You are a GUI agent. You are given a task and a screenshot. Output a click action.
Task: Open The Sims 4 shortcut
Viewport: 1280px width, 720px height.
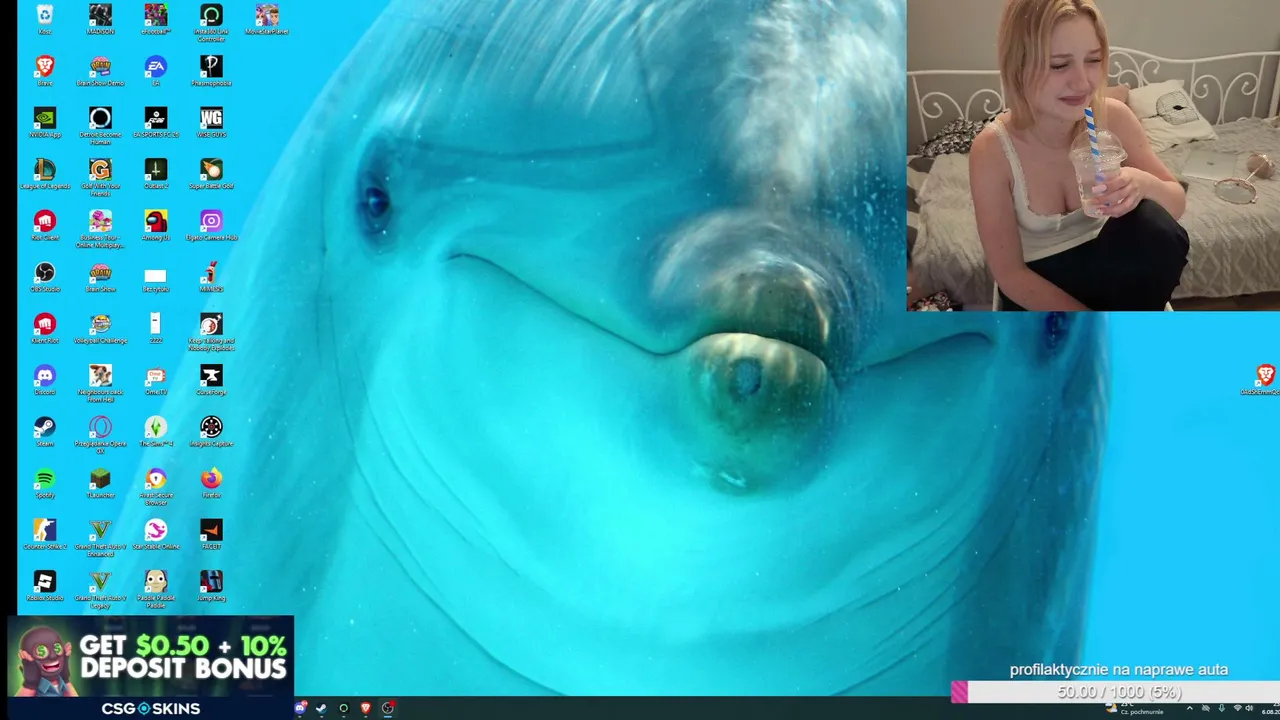(155, 431)
